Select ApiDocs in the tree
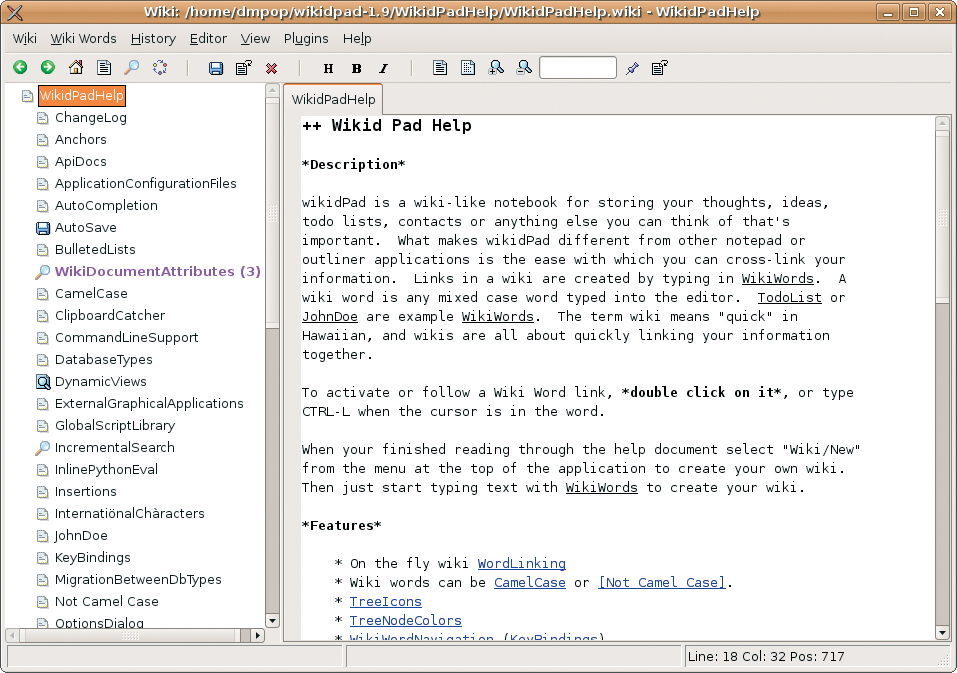The width and height of the screenshot is (957, 673). (81, 162)
